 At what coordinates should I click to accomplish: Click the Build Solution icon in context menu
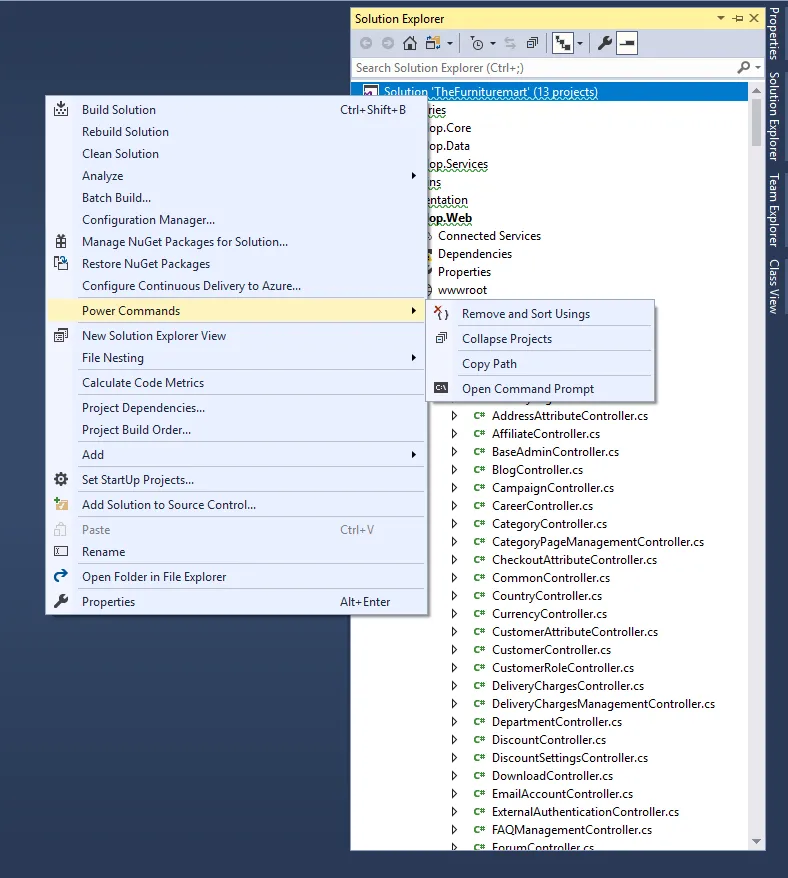[x=60, y=109]
